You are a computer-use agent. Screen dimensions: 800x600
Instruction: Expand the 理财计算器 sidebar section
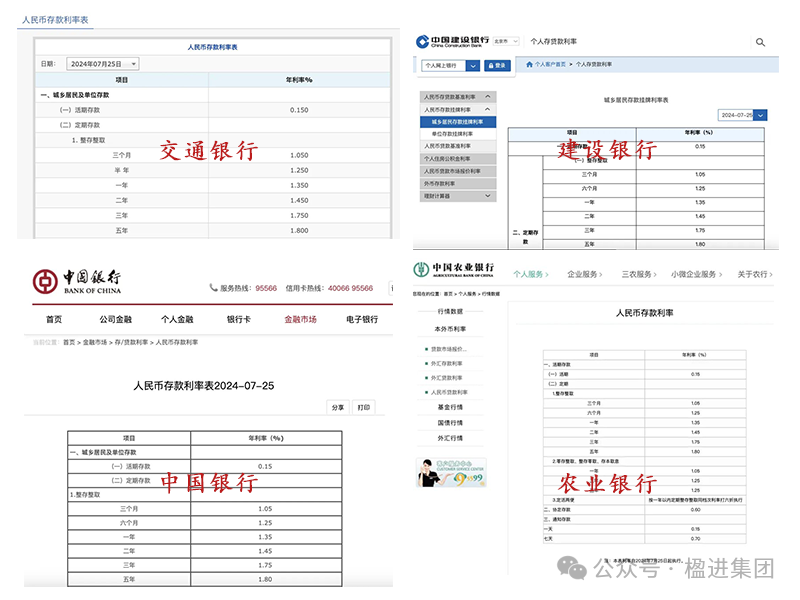click(488, 196)
